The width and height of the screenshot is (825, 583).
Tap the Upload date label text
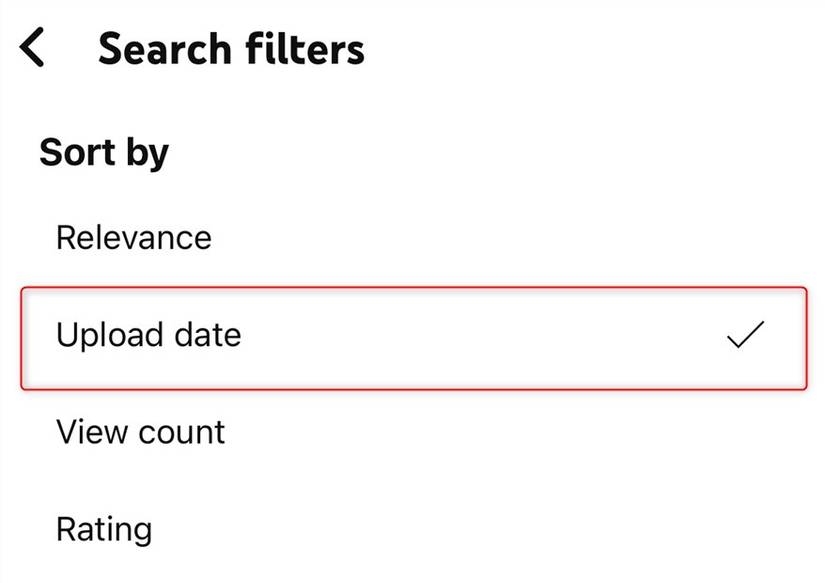[x=148, y=335]
